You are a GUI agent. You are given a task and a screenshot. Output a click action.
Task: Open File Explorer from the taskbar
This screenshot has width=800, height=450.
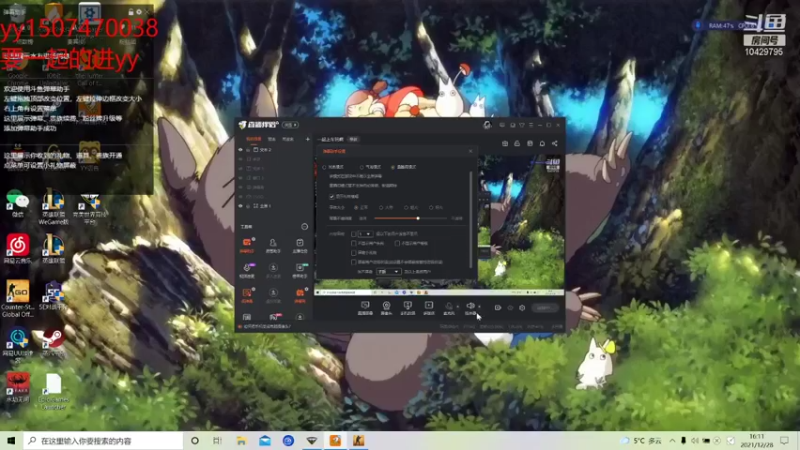(x=241, y=440)
